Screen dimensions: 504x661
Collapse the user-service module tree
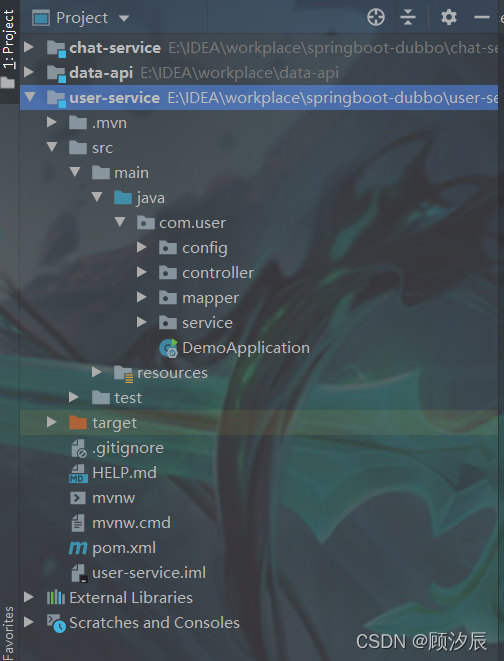tap(29, 97)
